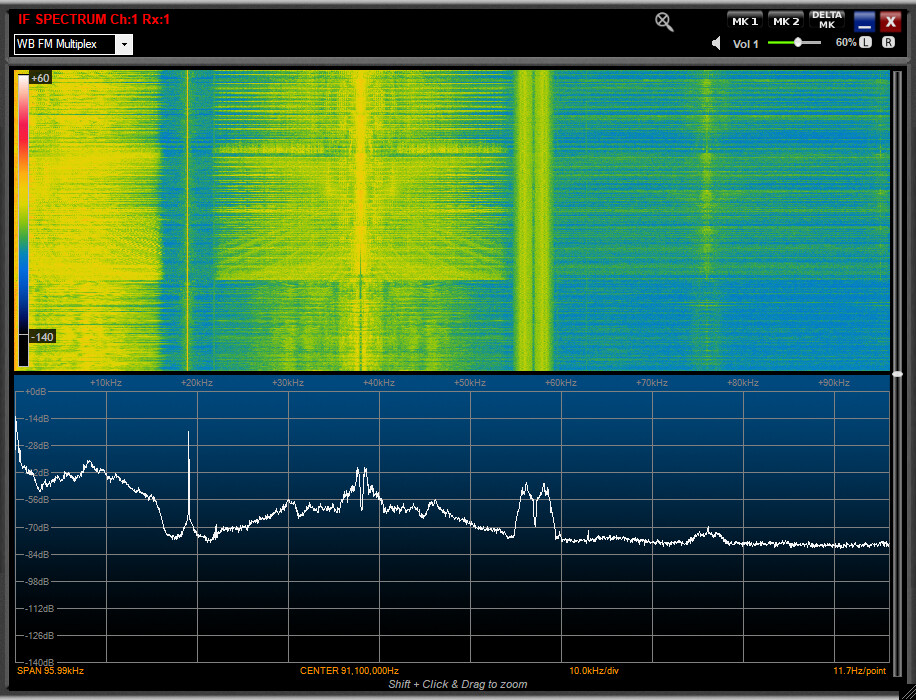
Task: Click the +90kHz frequency axis label
Action: click(834, 383)
